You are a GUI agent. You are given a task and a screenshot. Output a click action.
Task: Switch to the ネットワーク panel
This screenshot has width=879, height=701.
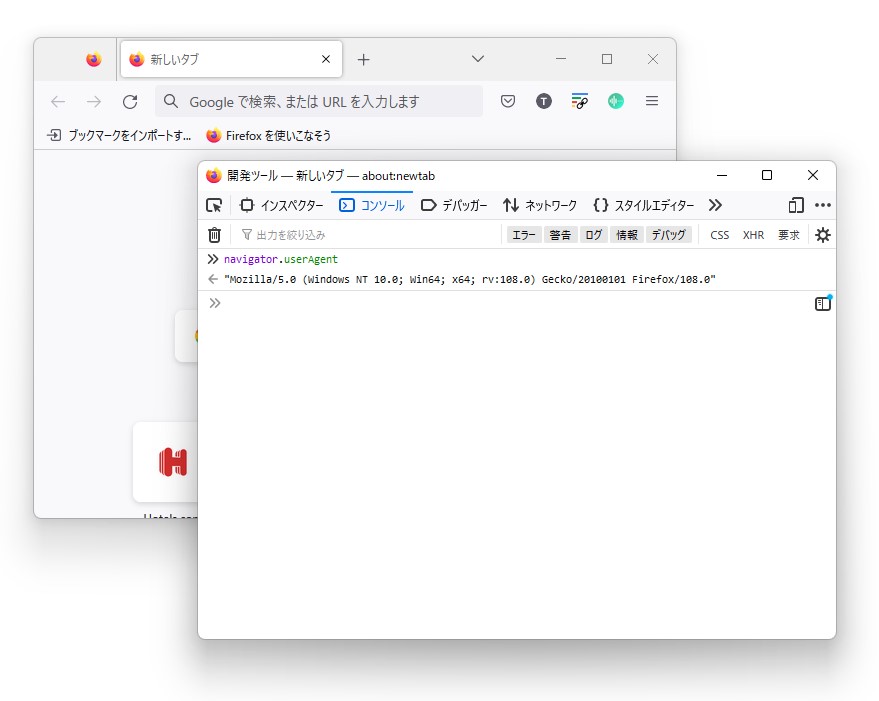tap(540, 204)
